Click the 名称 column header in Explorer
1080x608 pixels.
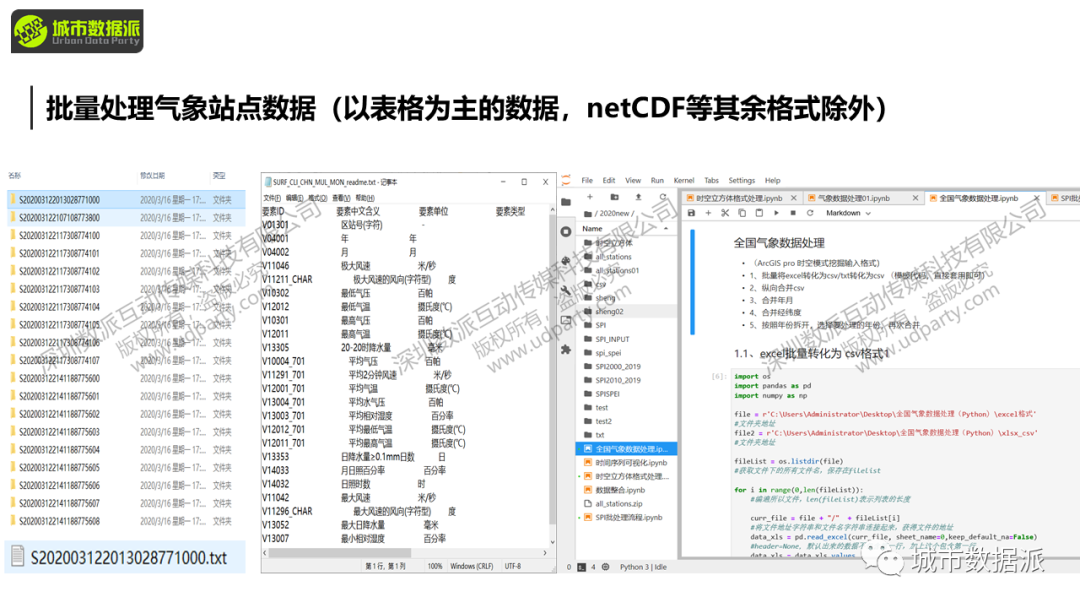tap(14, 176)
